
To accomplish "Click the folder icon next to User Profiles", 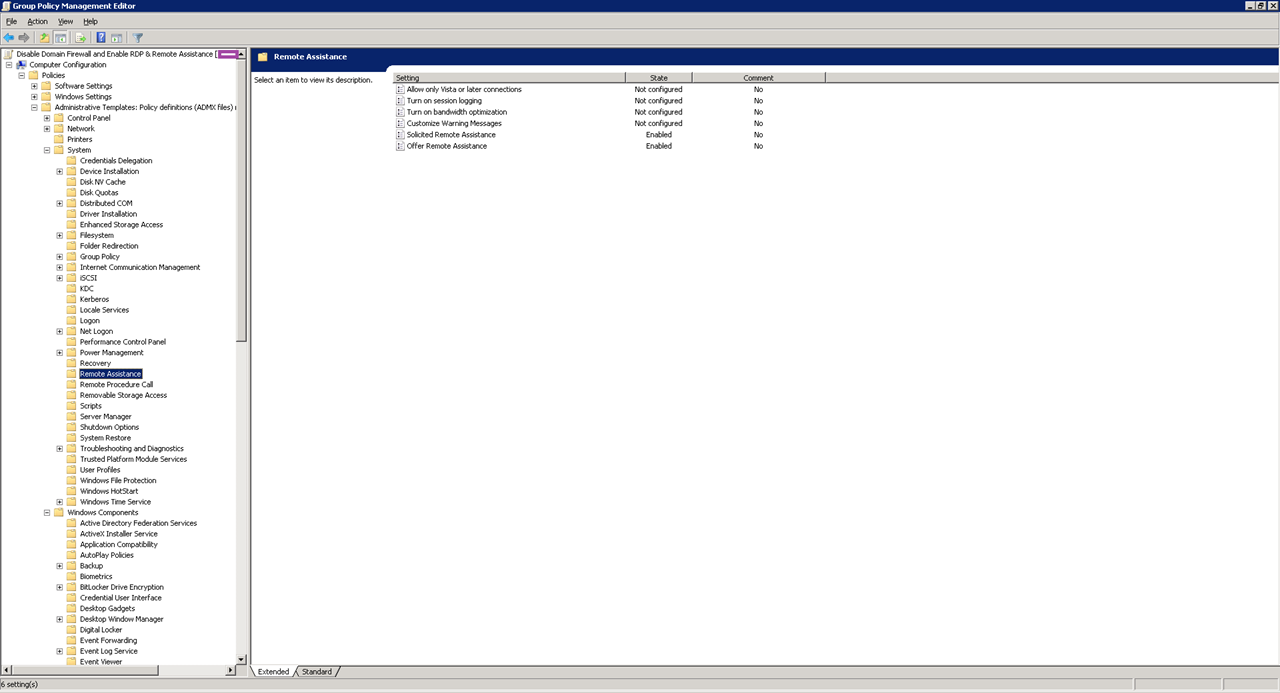I will tap(71, 470).
